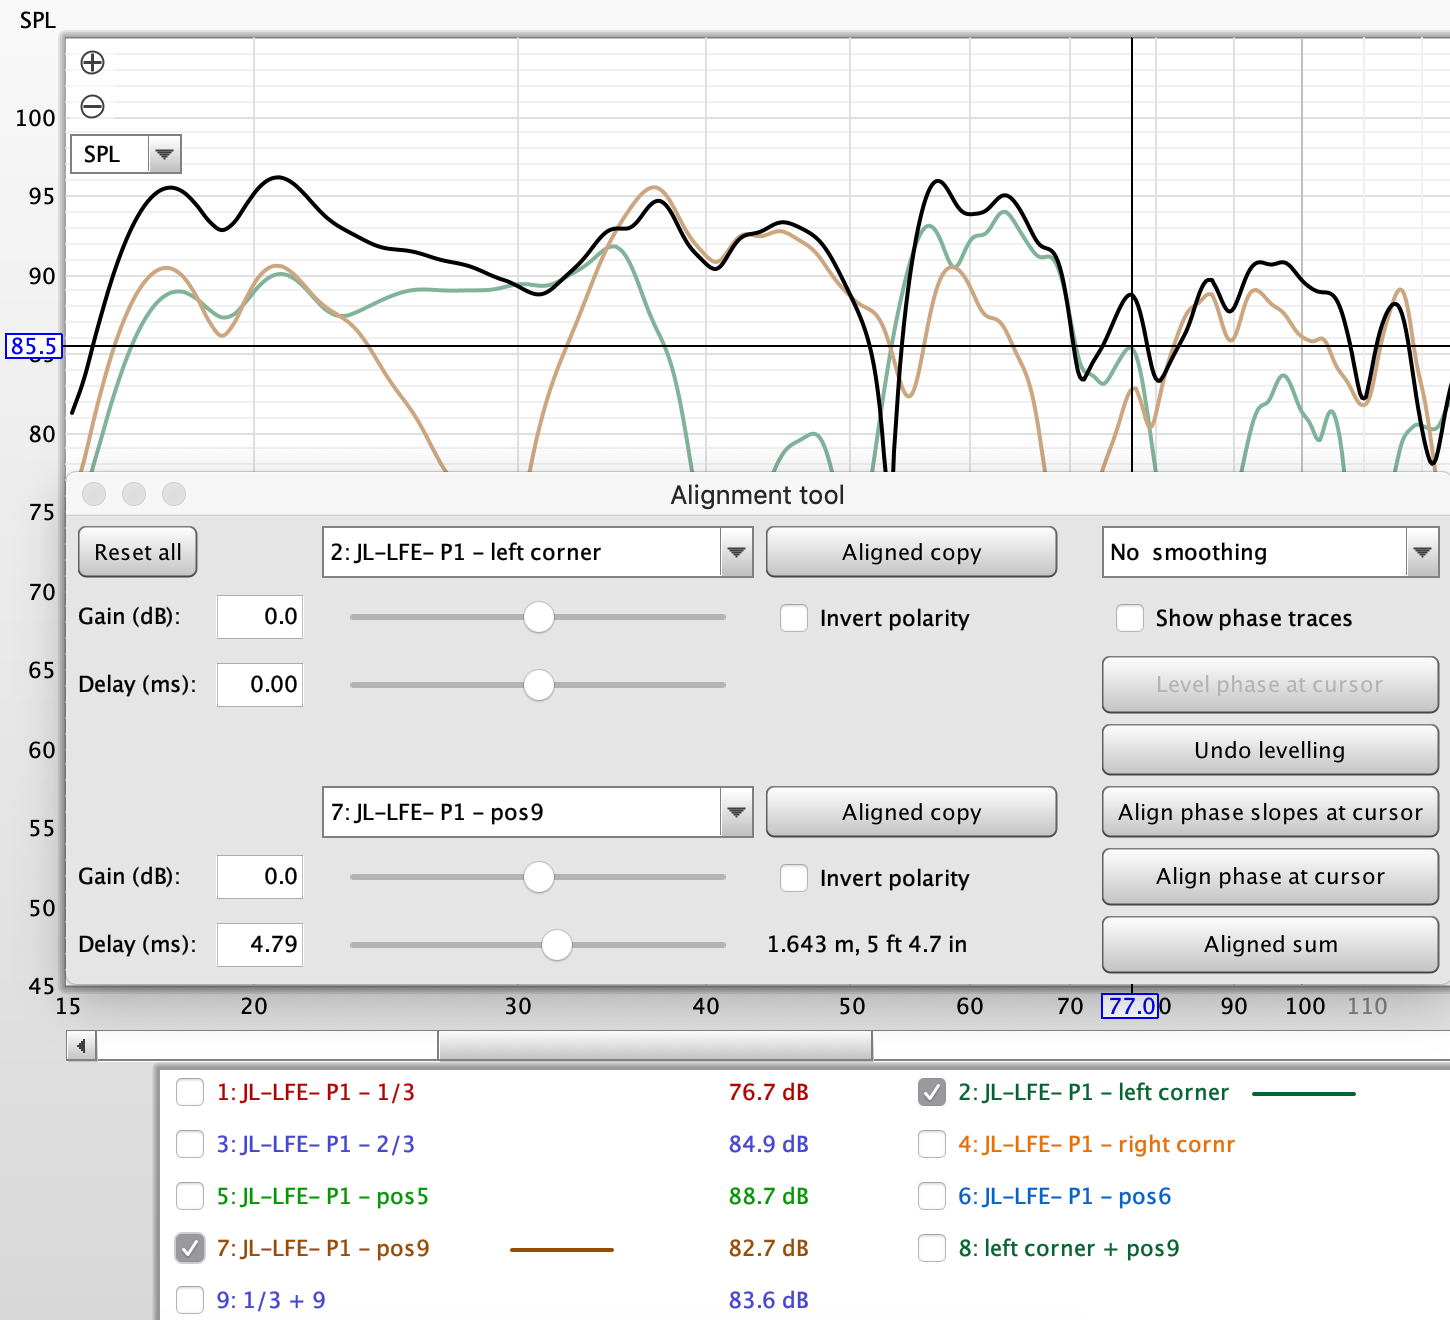Click the scrollbar left arrow

(81, 1046)
